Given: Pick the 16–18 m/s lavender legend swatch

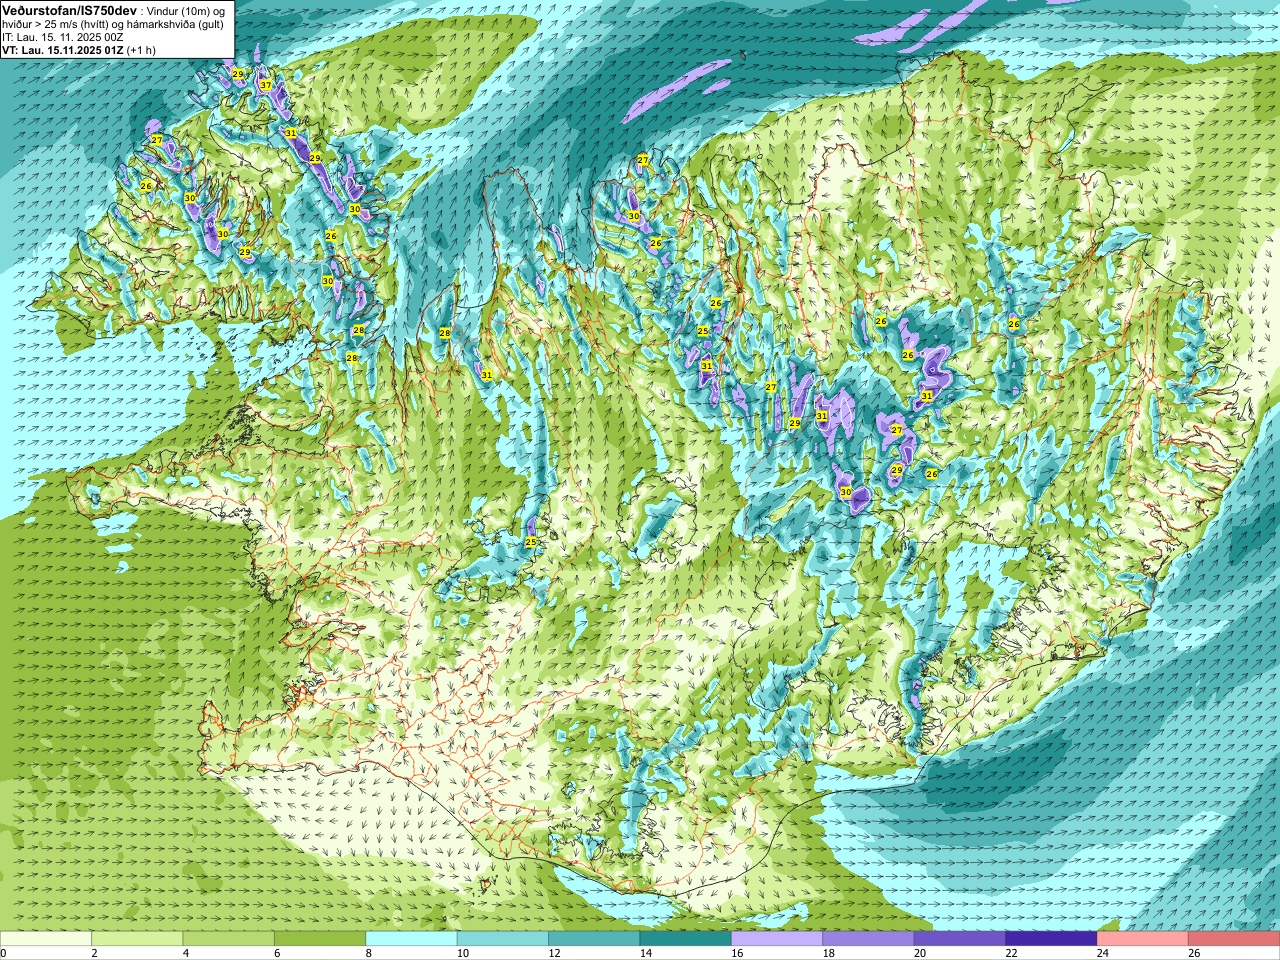Looking at the screenshot, I should click(777, 939).
